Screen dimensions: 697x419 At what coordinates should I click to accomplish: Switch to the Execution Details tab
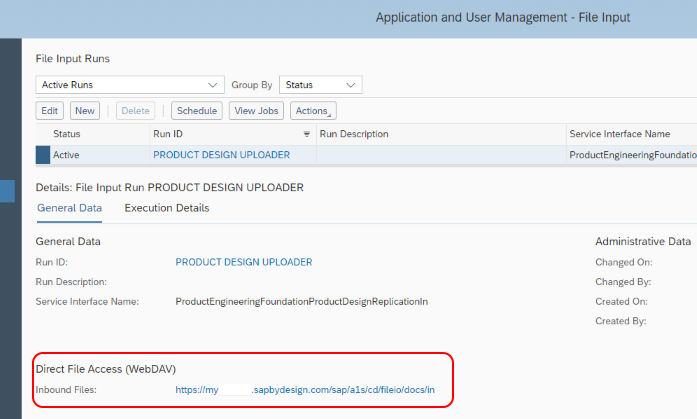(167, 208)
